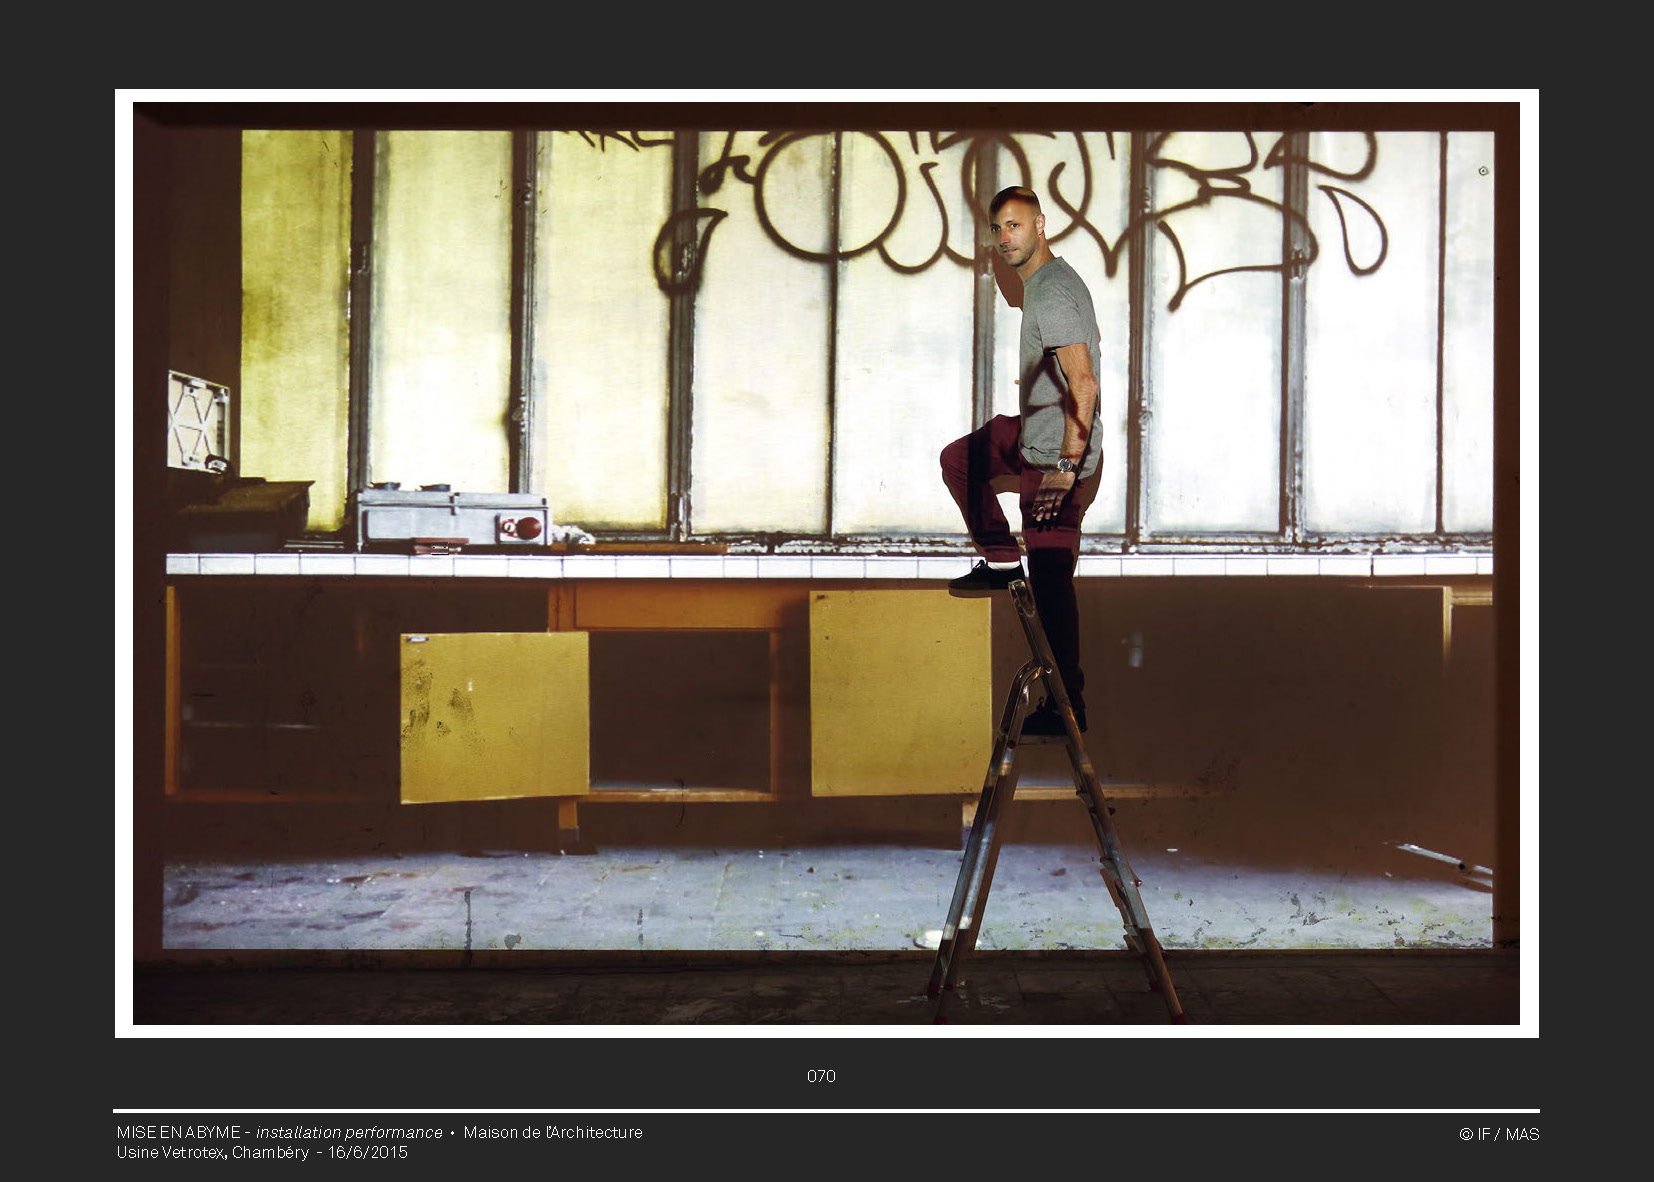Screen dimensions: 1654x1182
Task: Click the Usine Vetrotex, Chambéry date line
Action: pyautogui.click(x=262, y=1152)
